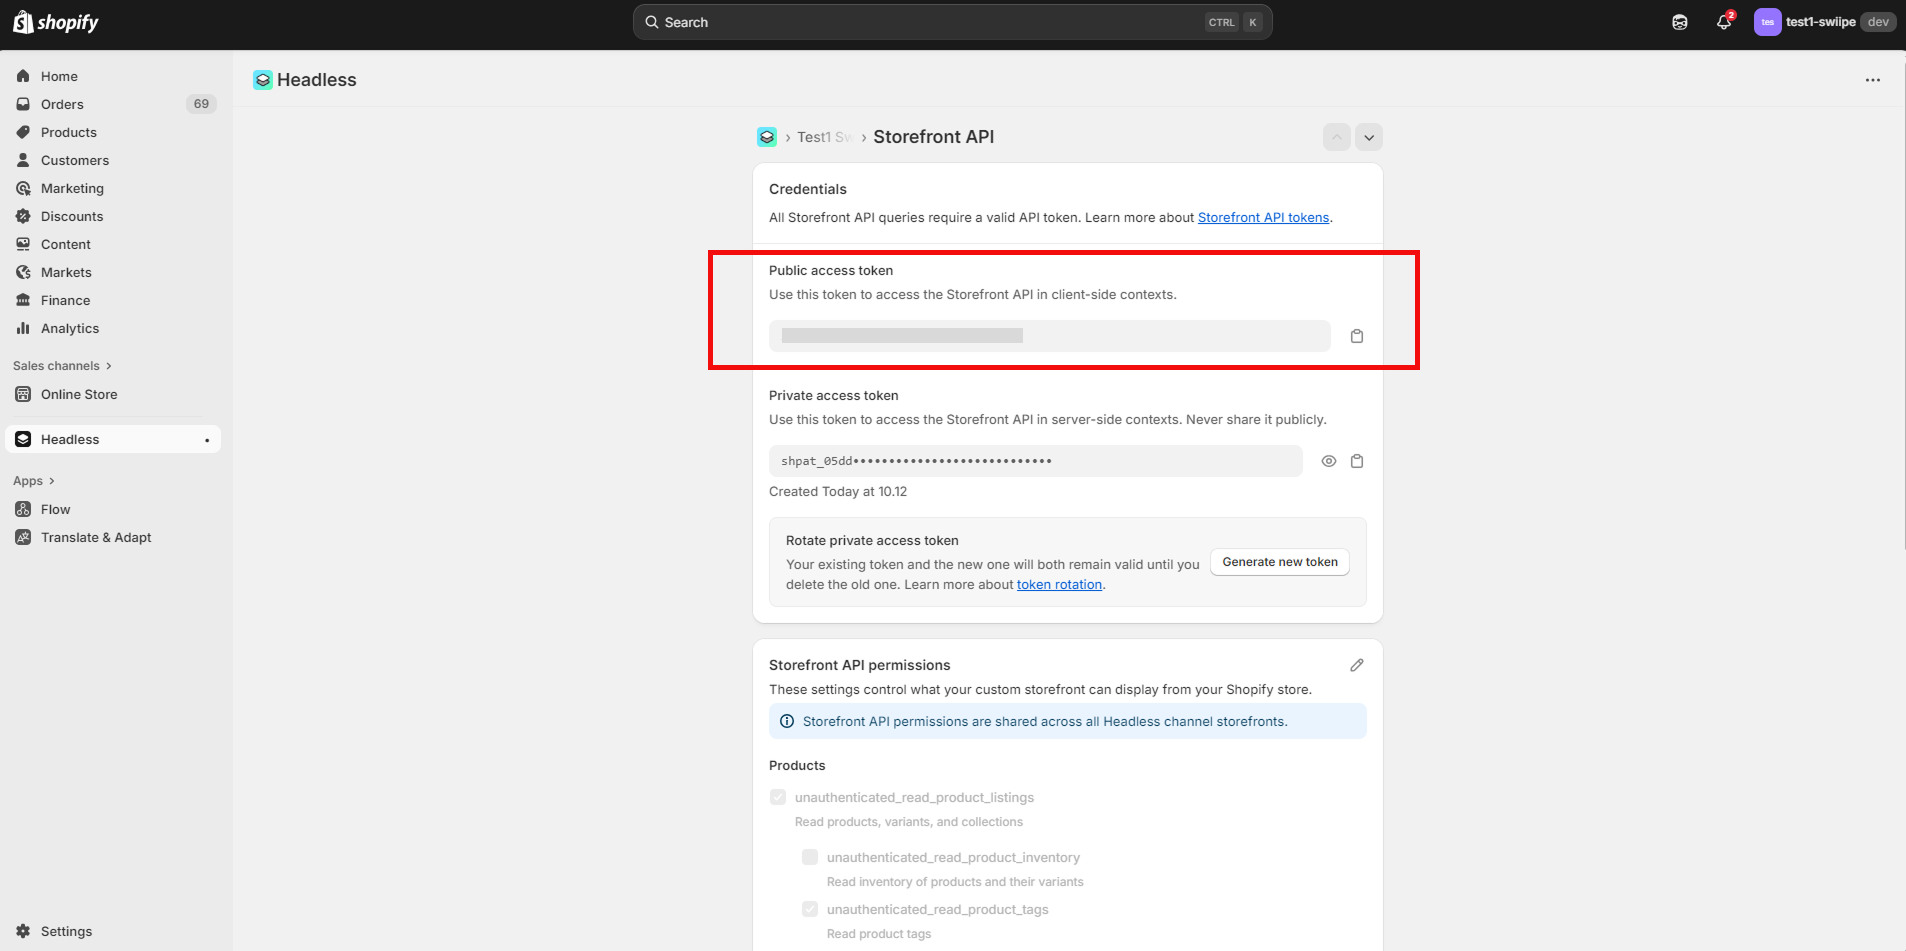The image size is (1906, 951).
Task: Open Orders in the sidebar
Action: click(62, 104)
